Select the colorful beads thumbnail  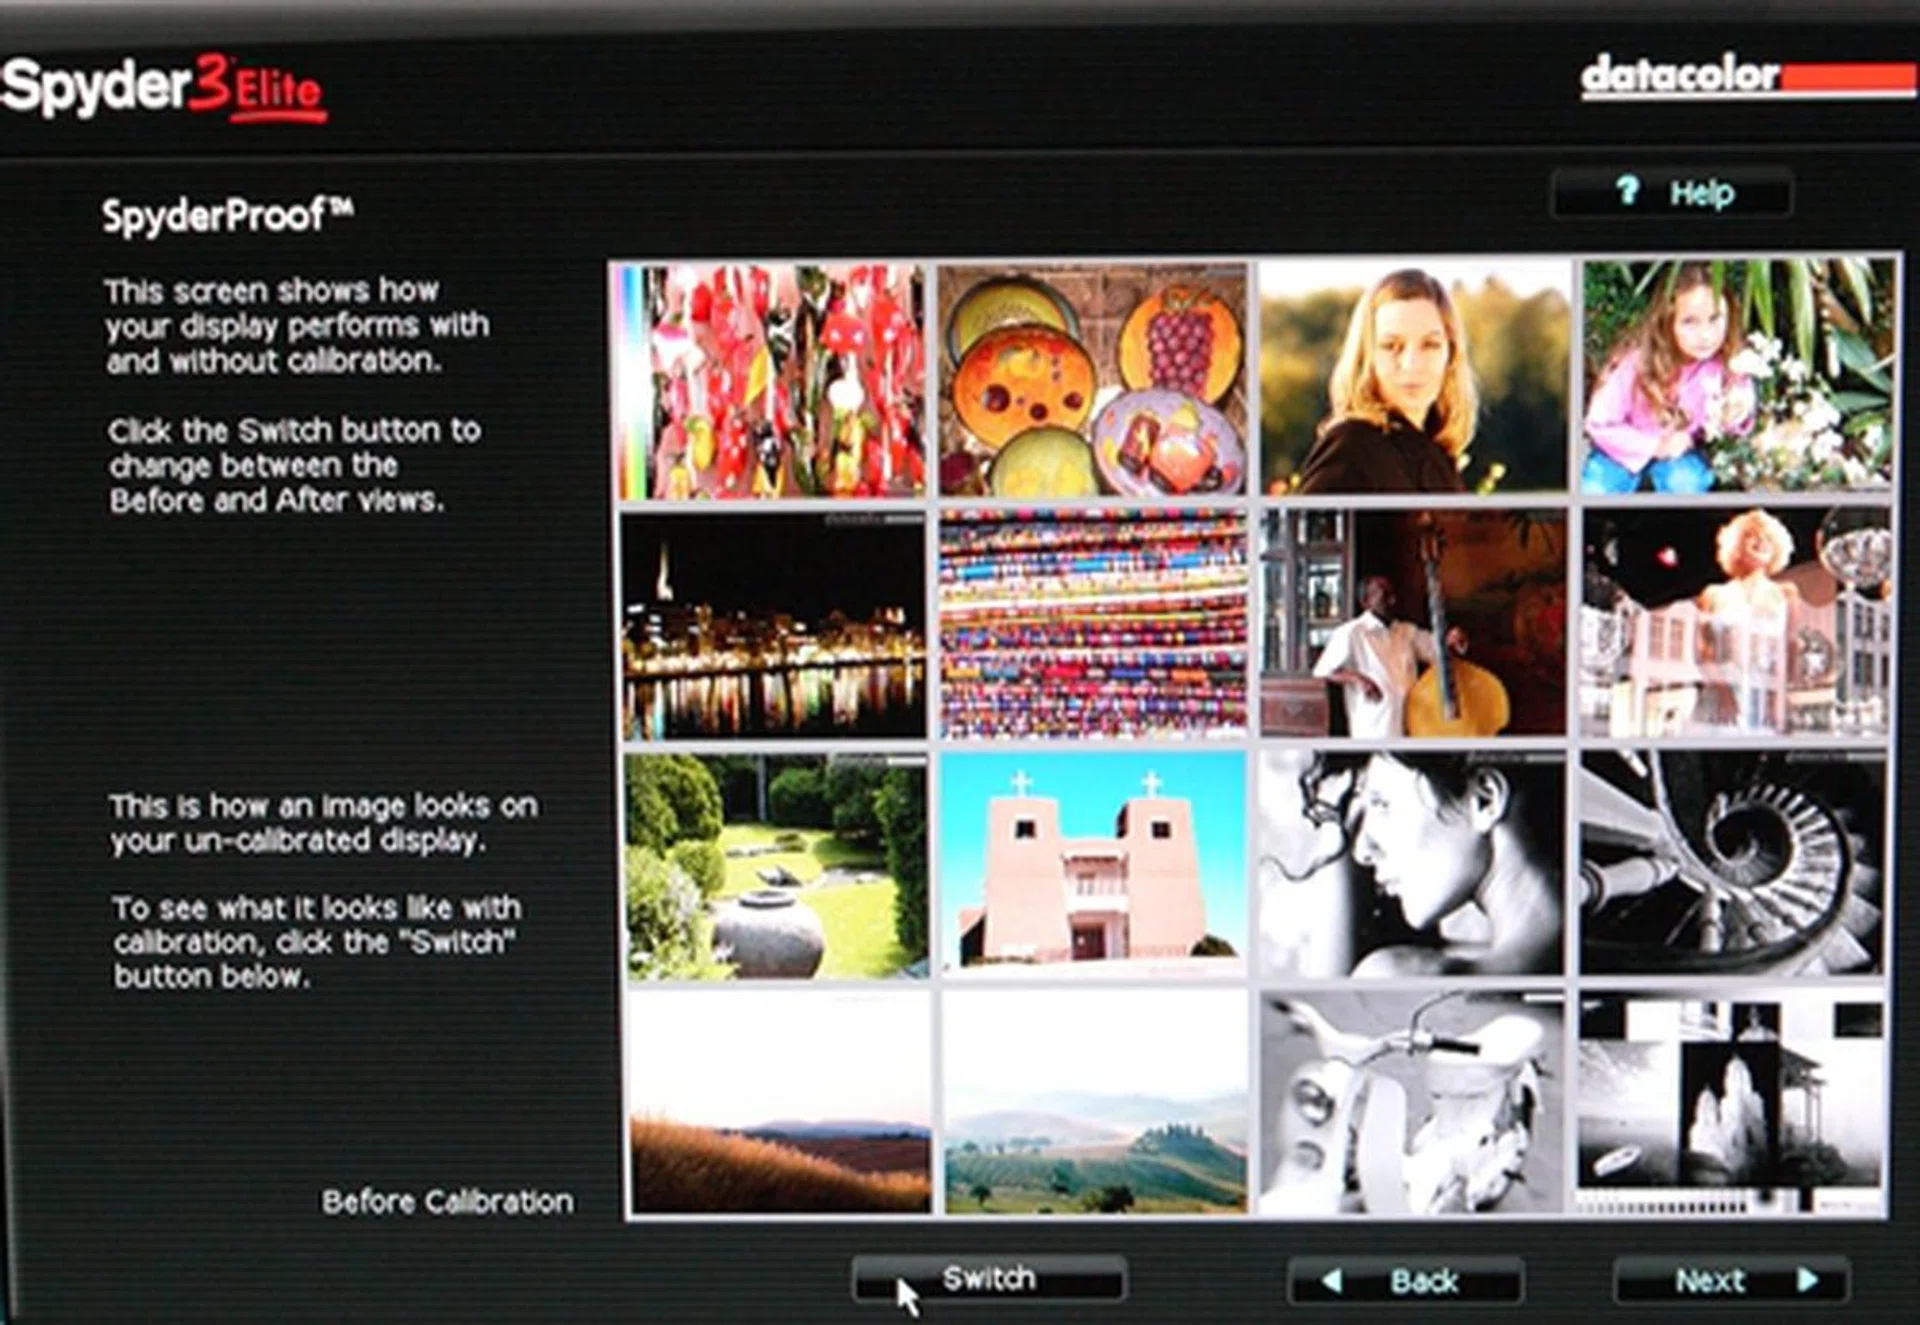(x=1092, y=624)
